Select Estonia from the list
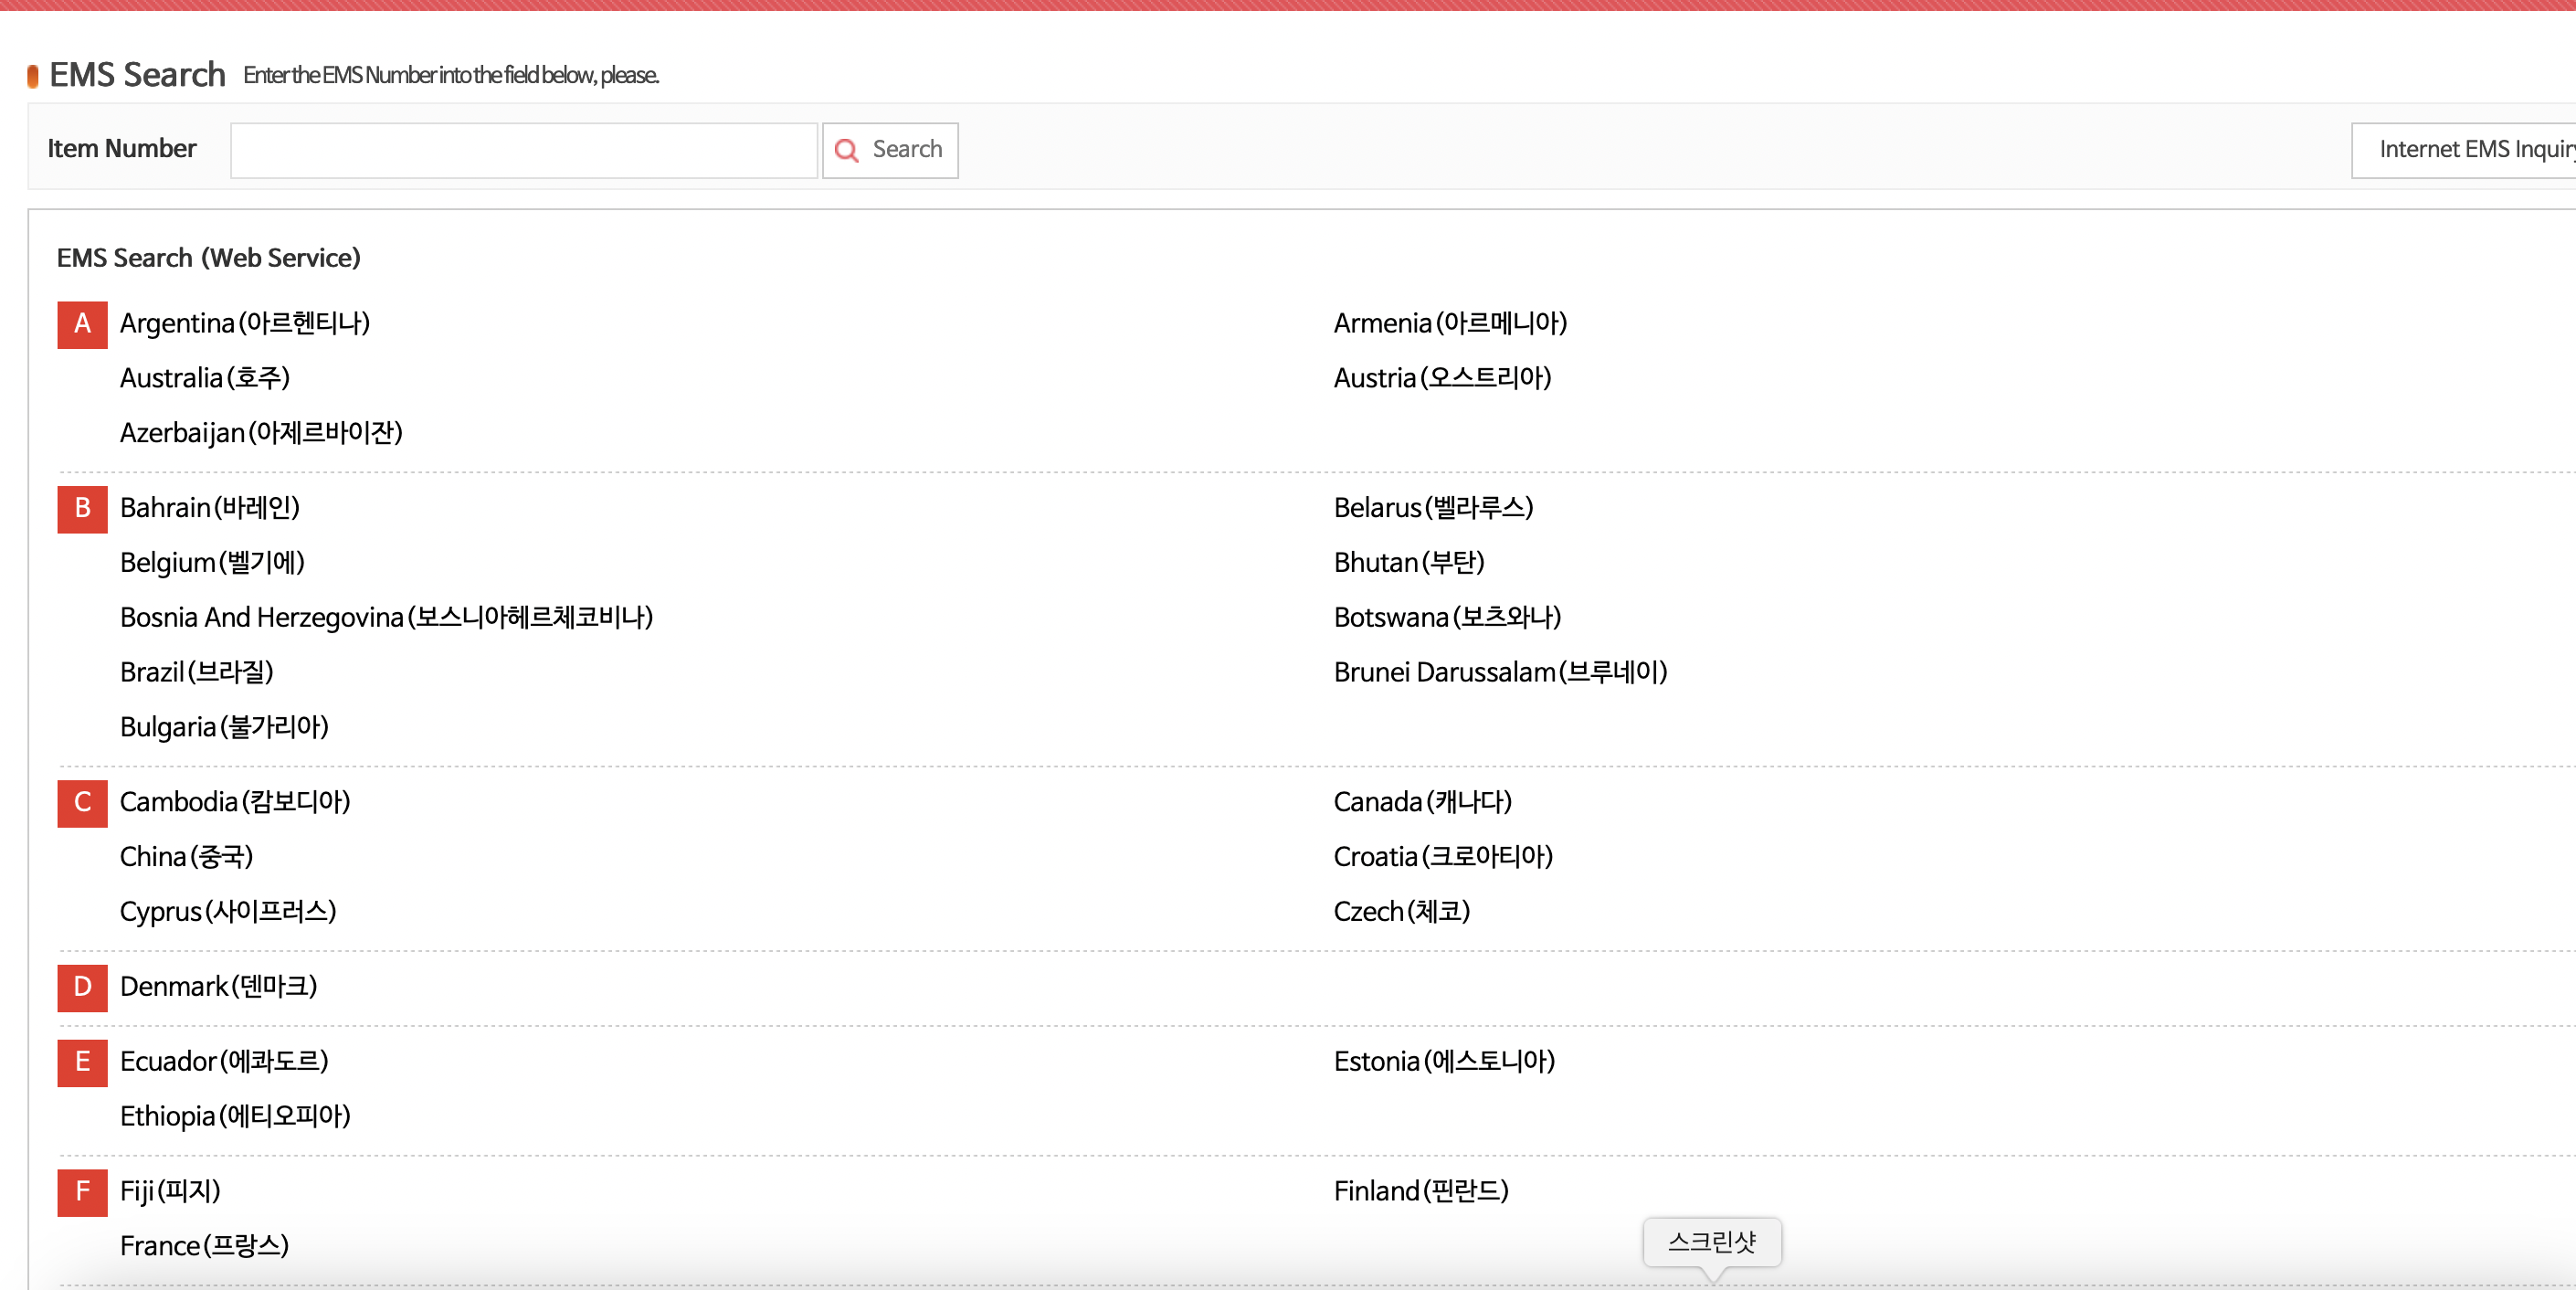The width and height of the screenshot is (2576, 1290). (x=1443, y=1062)
